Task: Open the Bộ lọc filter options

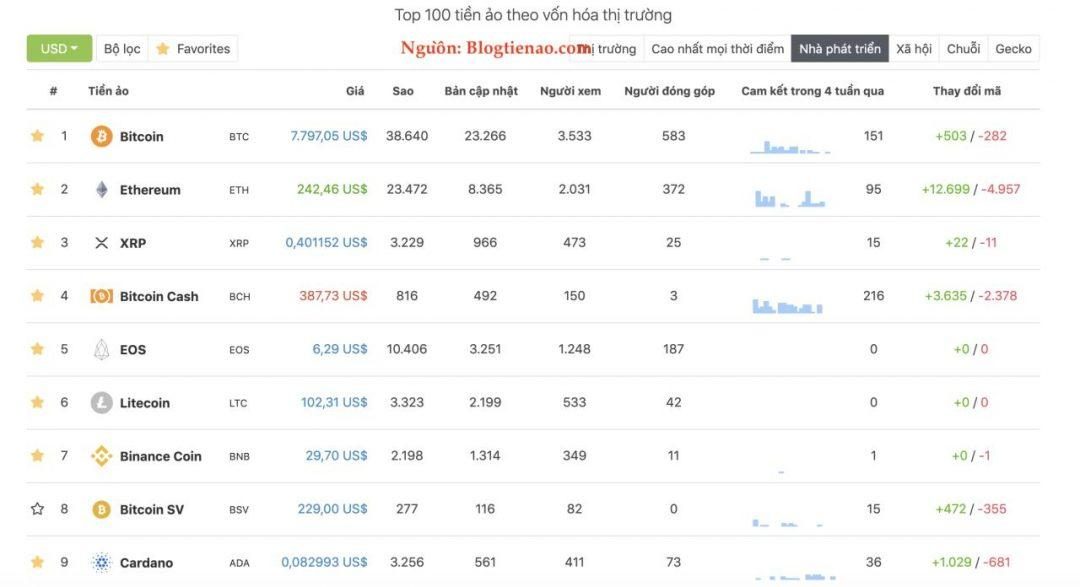Action: (122, 48)
